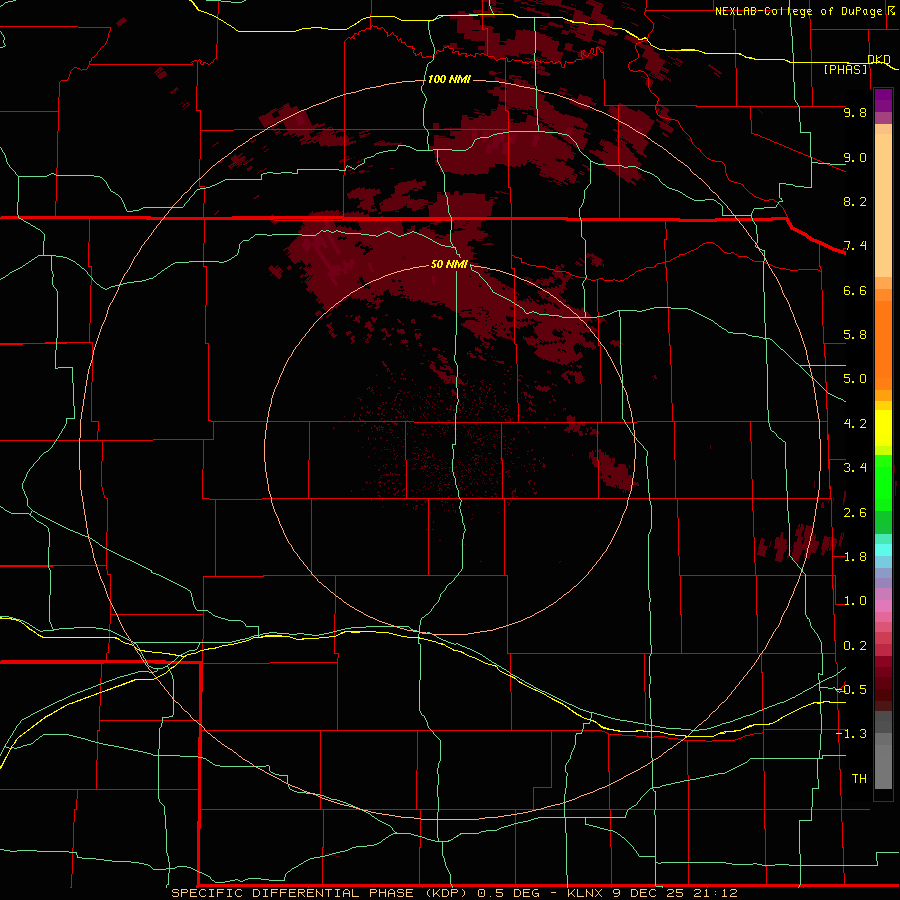Click the 100 NMI range ring label

pyautogui.click(x=449, y=79)
